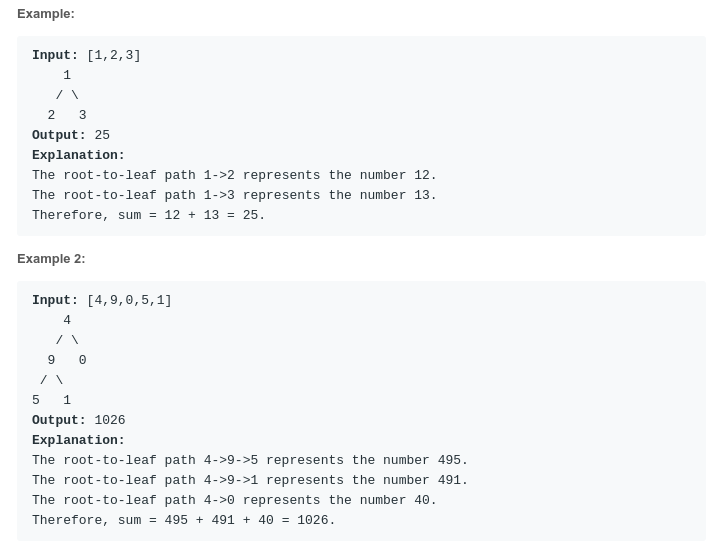Click the input array [1,2,3]
728x543 pixels.
pos(113,55)
